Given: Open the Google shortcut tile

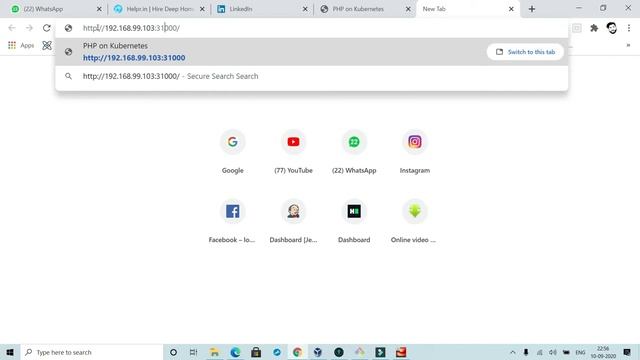Looking at the screenshot, I should 233,152.
